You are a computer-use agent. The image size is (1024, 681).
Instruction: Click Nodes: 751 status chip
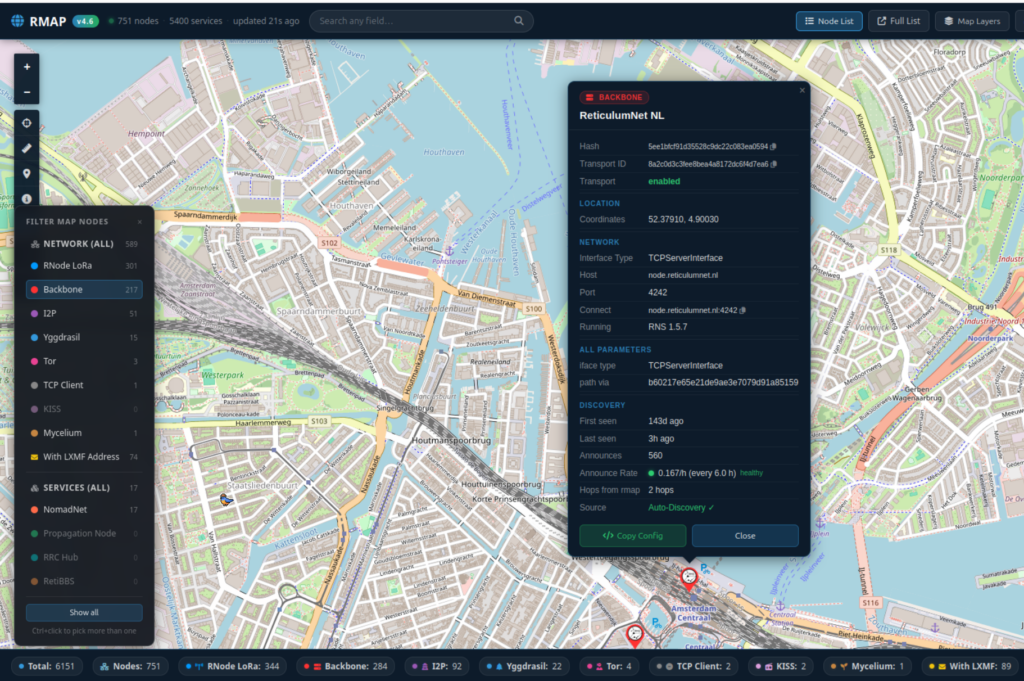[x=131, y=667]
